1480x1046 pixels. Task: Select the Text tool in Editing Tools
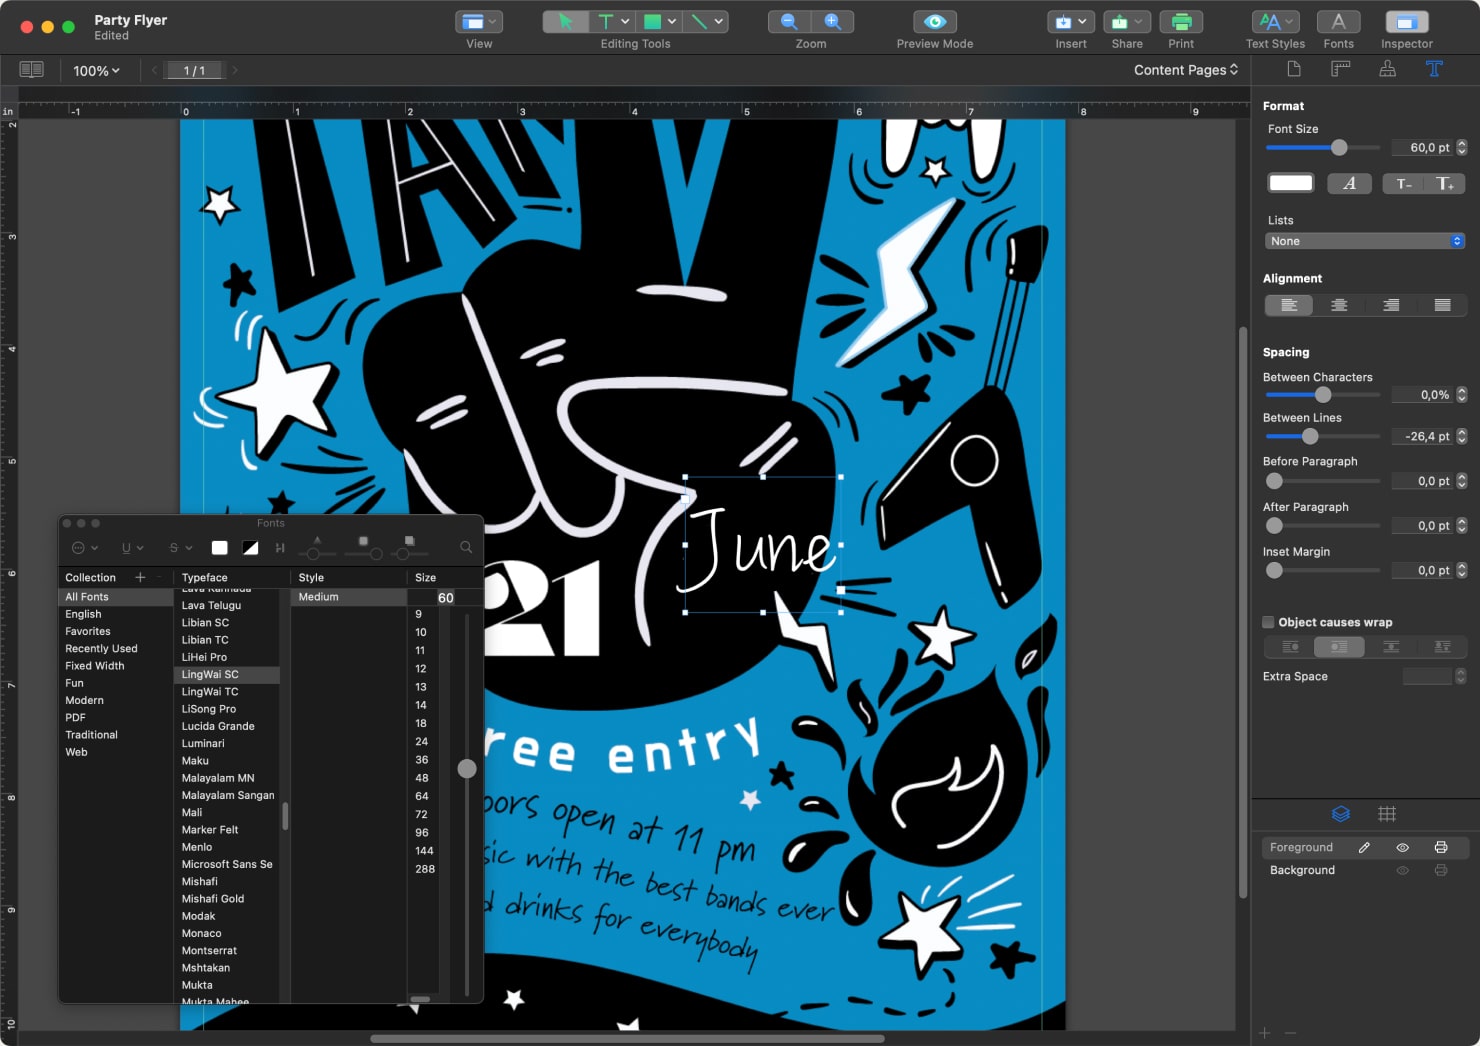pyautogui.click(x=606, y=21)
